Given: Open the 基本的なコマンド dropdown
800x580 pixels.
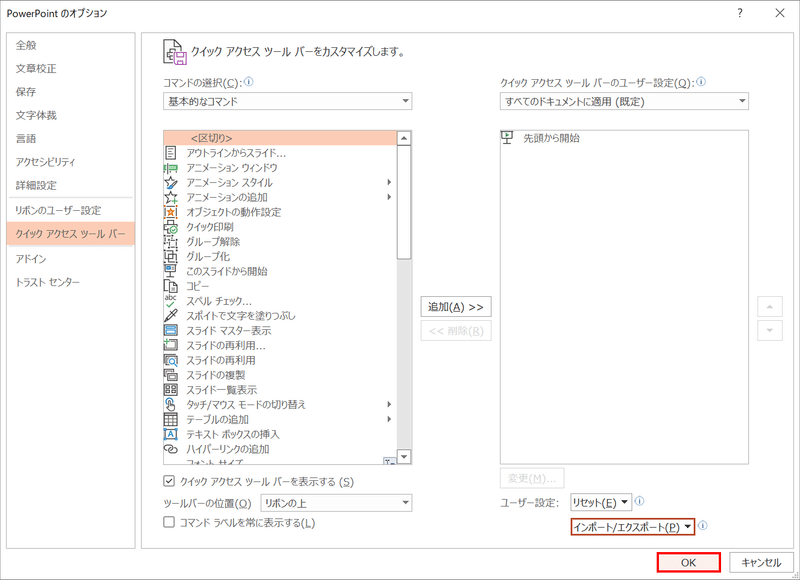Looking at the screenshot, I should coord(288,101).
